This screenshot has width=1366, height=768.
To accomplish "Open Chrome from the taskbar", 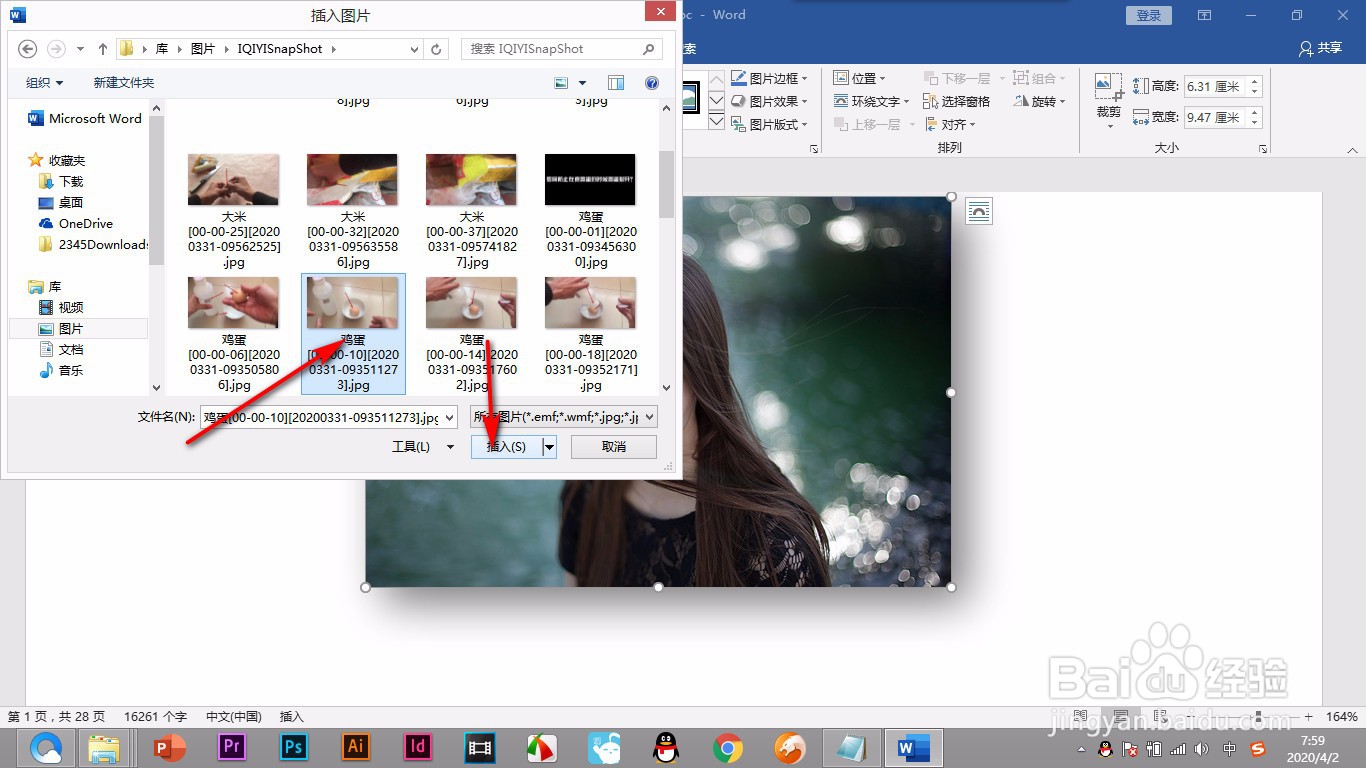I will coord(728,747).
